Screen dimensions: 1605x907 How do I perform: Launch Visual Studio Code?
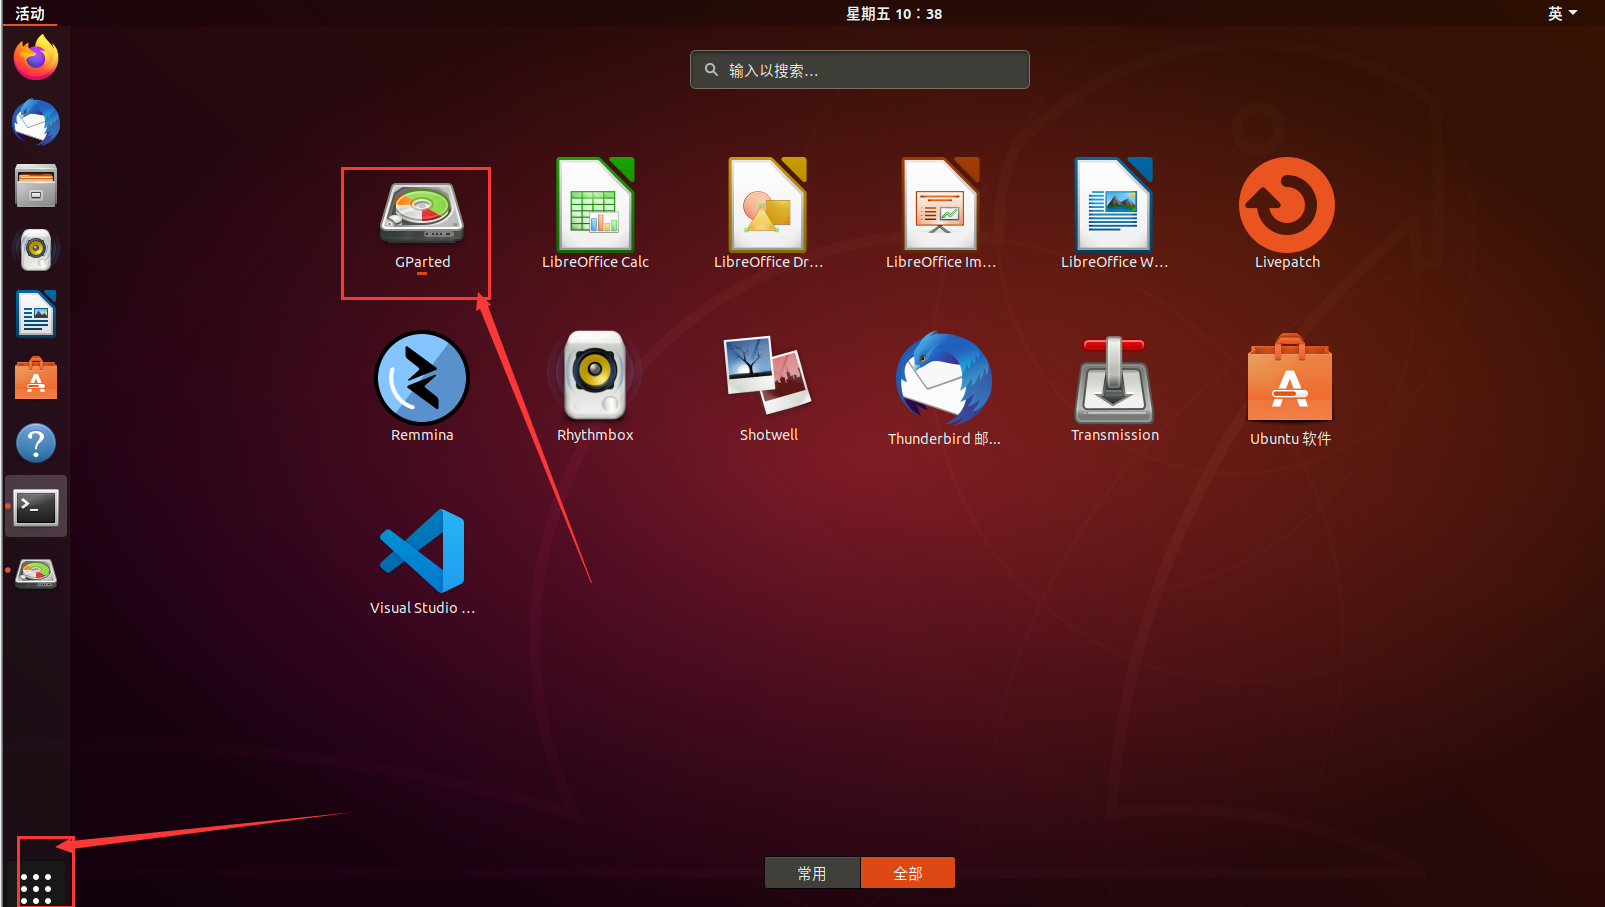[x=422, y=562]
